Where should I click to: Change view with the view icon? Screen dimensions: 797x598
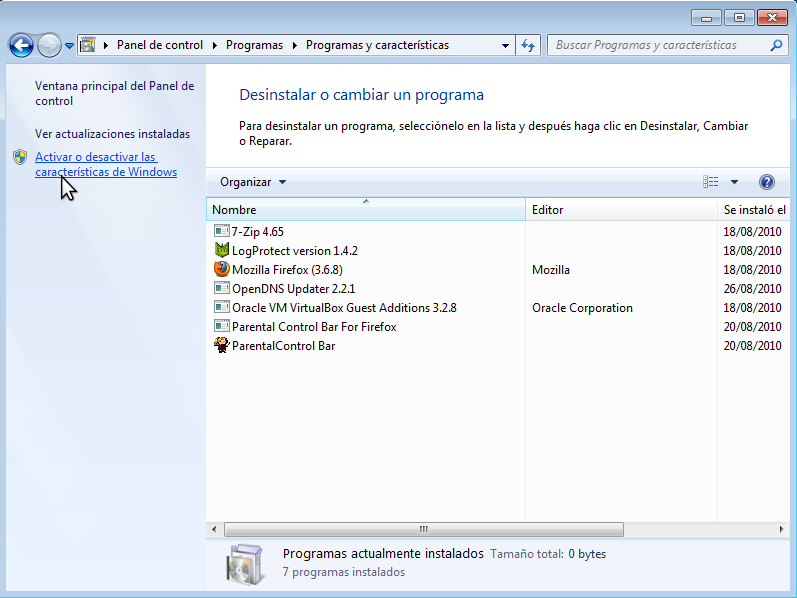tap(711, 182)
